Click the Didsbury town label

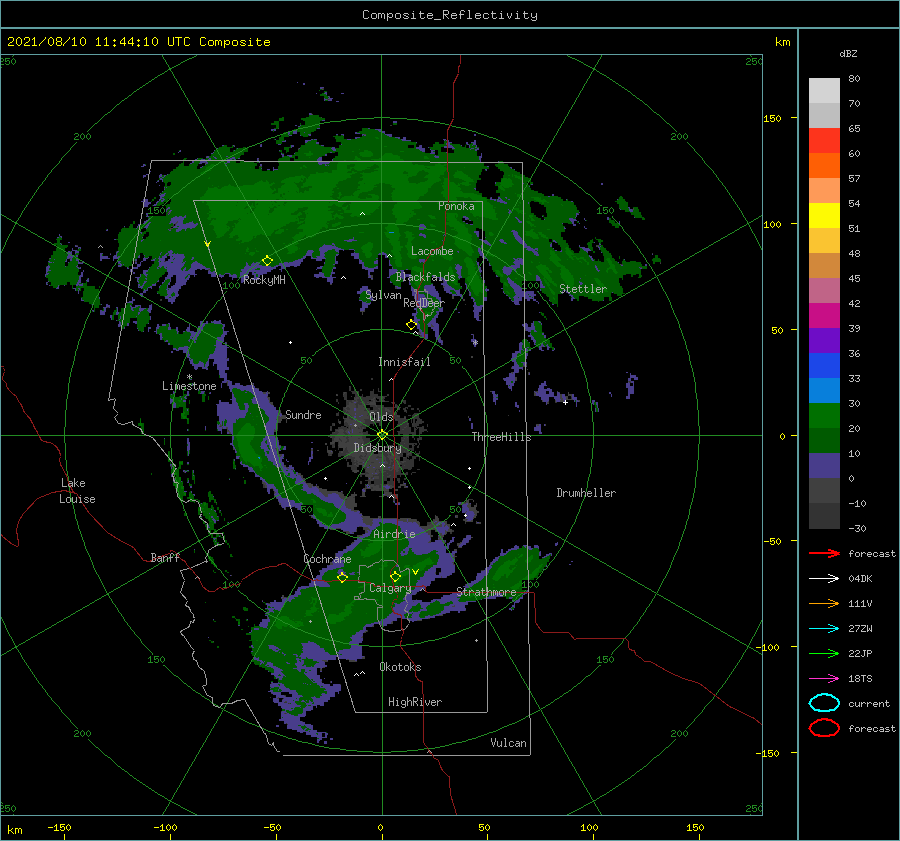pyautogui.click(x=377, y=448)
